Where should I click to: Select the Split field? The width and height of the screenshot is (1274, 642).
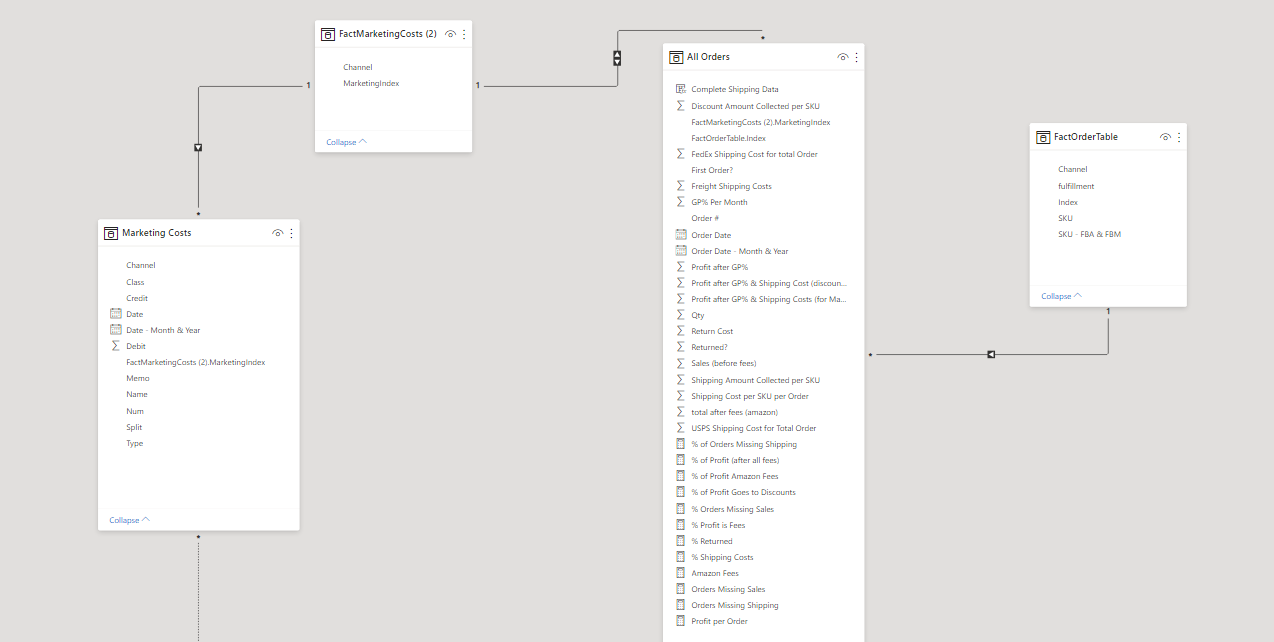pos(134,427)
